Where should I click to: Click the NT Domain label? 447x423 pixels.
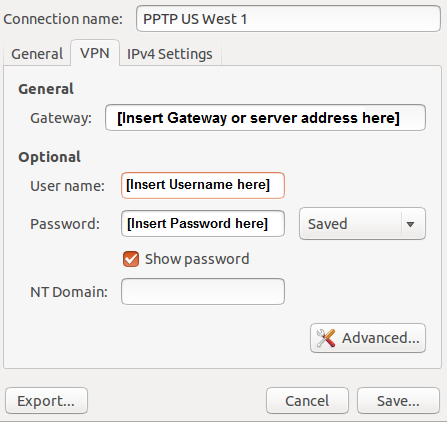[x=69, y=292]
